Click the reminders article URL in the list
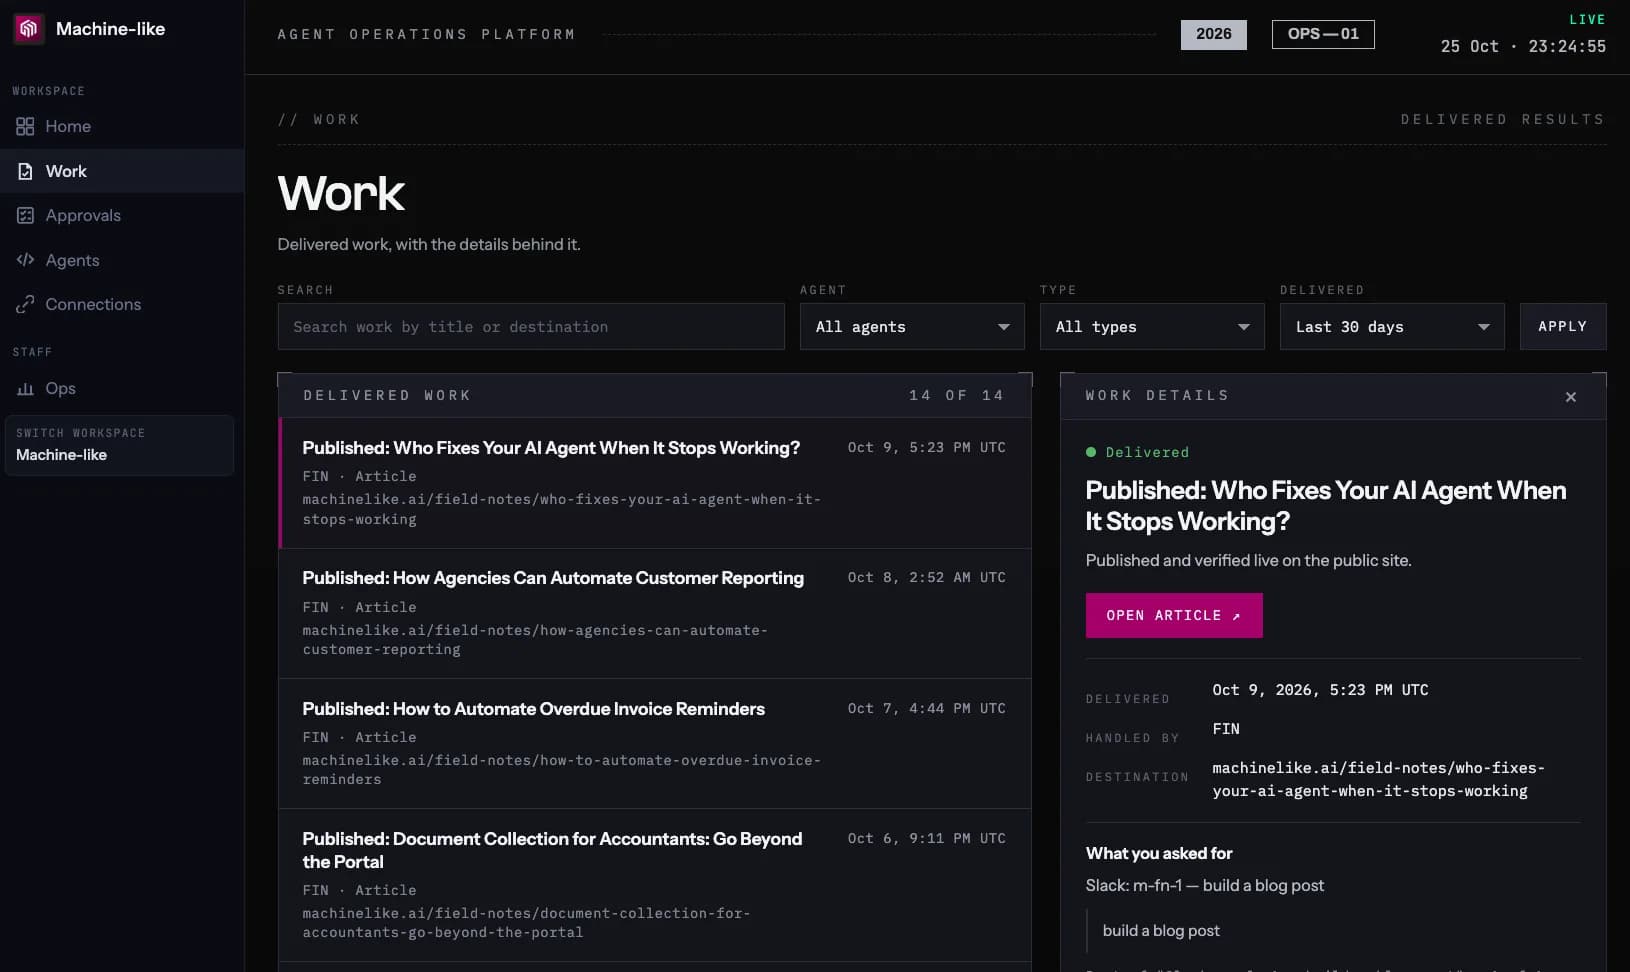This screenshot has width=1630, height=972. (562, 770)
